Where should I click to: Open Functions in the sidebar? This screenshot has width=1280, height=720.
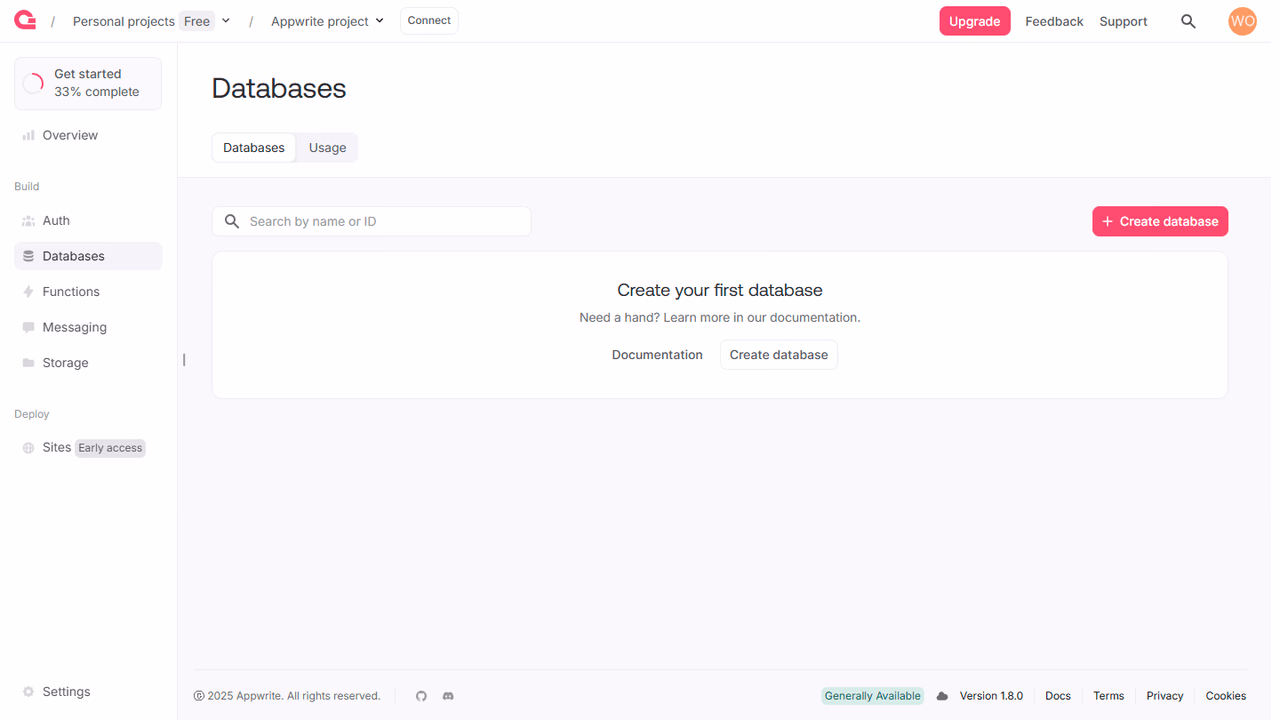tap(88, 292)
